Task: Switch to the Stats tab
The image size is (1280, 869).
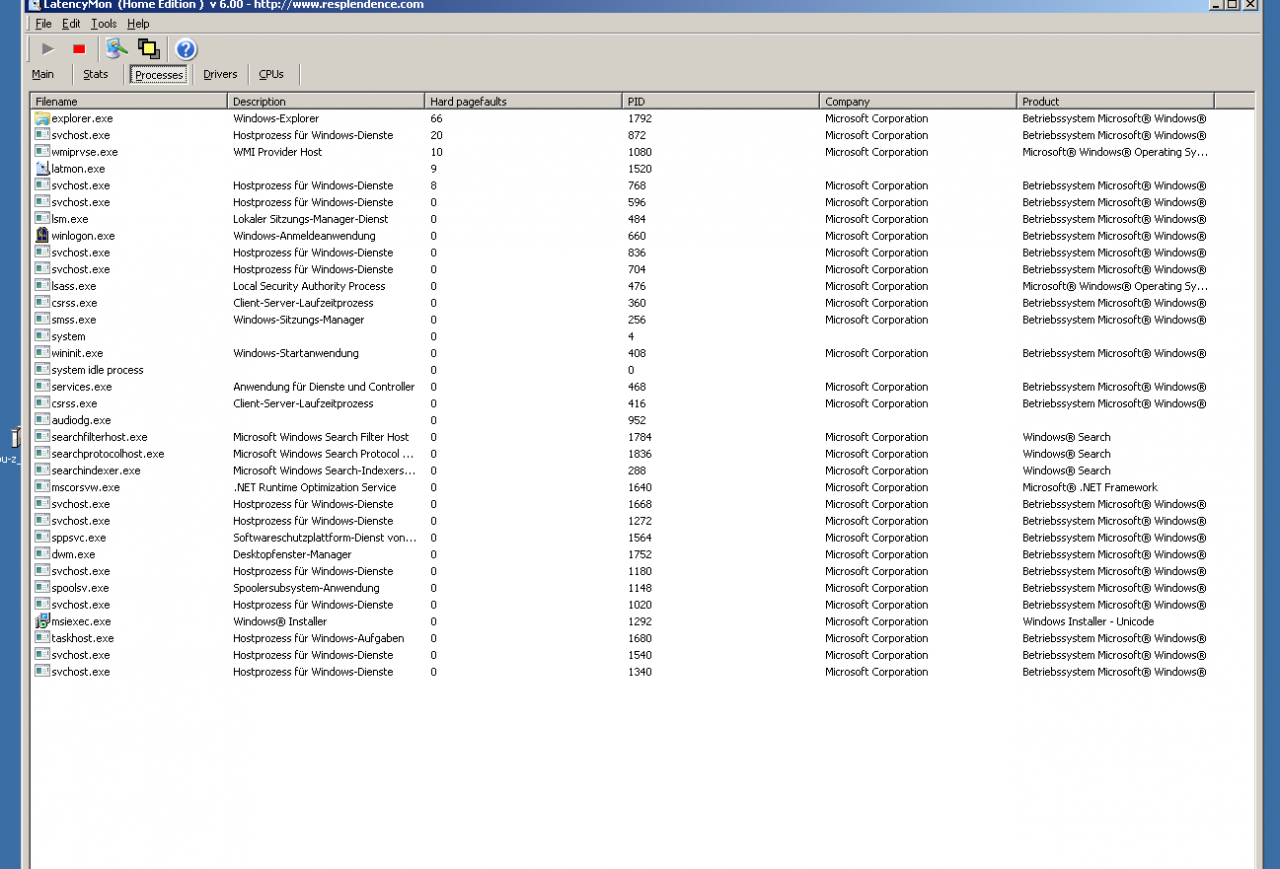Action: [x=96, y=74]
